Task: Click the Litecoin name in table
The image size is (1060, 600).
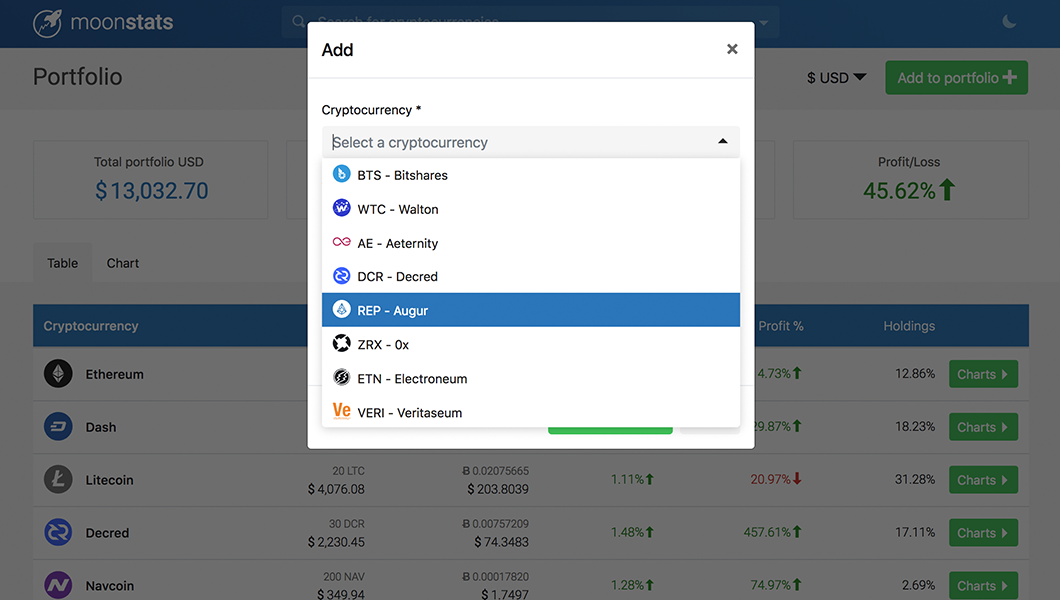Action: click(110, 480)
